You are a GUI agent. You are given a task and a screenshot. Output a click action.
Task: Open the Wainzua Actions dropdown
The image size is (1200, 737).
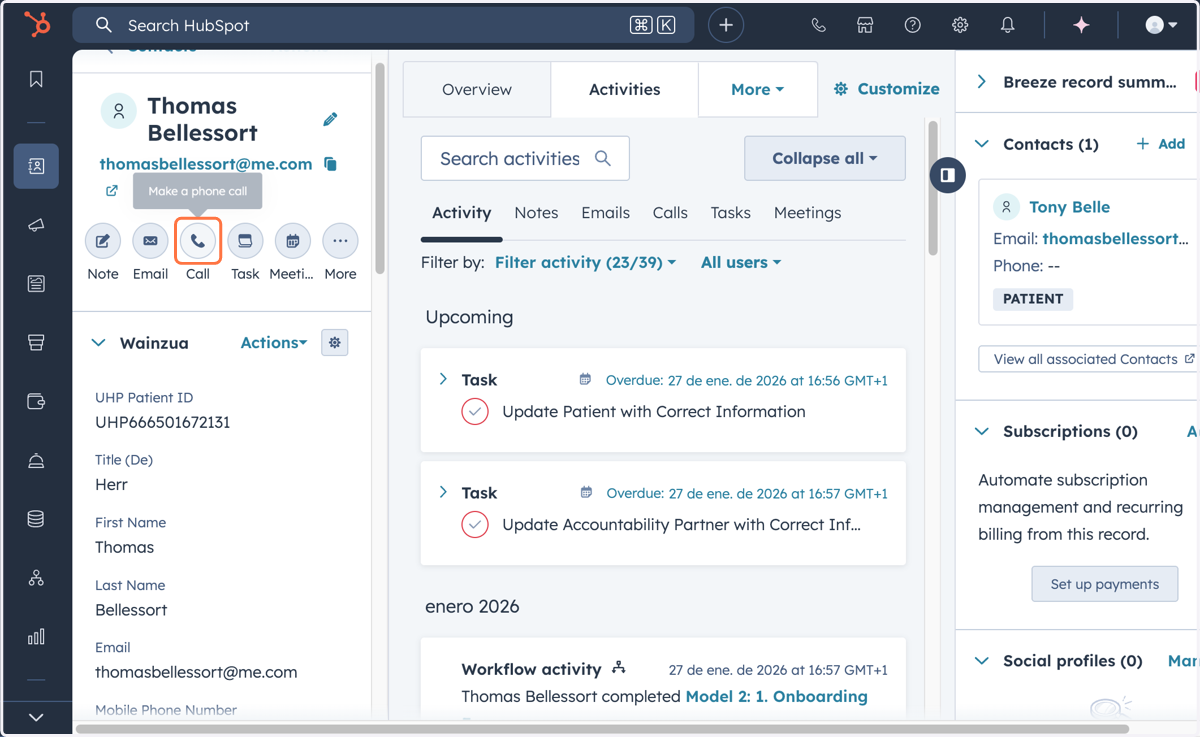pos(274,343)
